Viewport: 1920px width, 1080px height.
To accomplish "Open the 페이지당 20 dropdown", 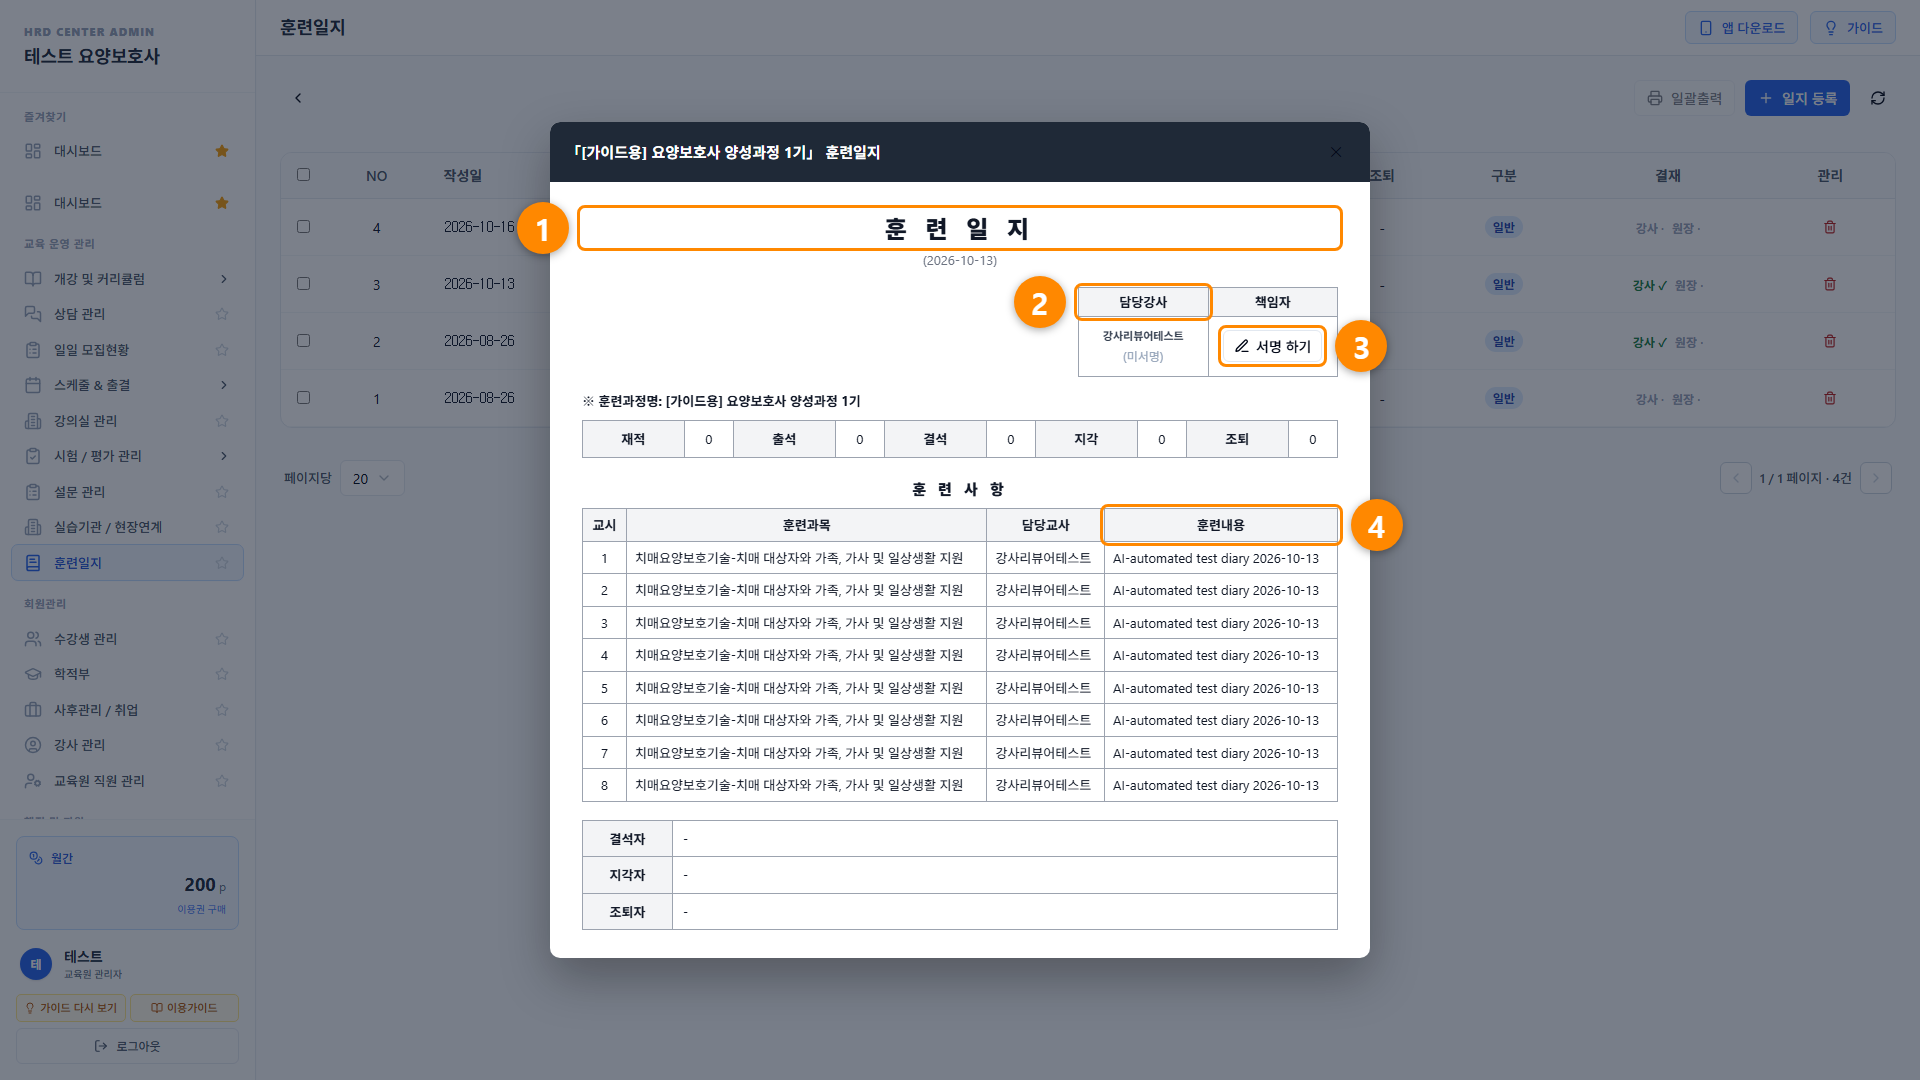I will 372,479.
